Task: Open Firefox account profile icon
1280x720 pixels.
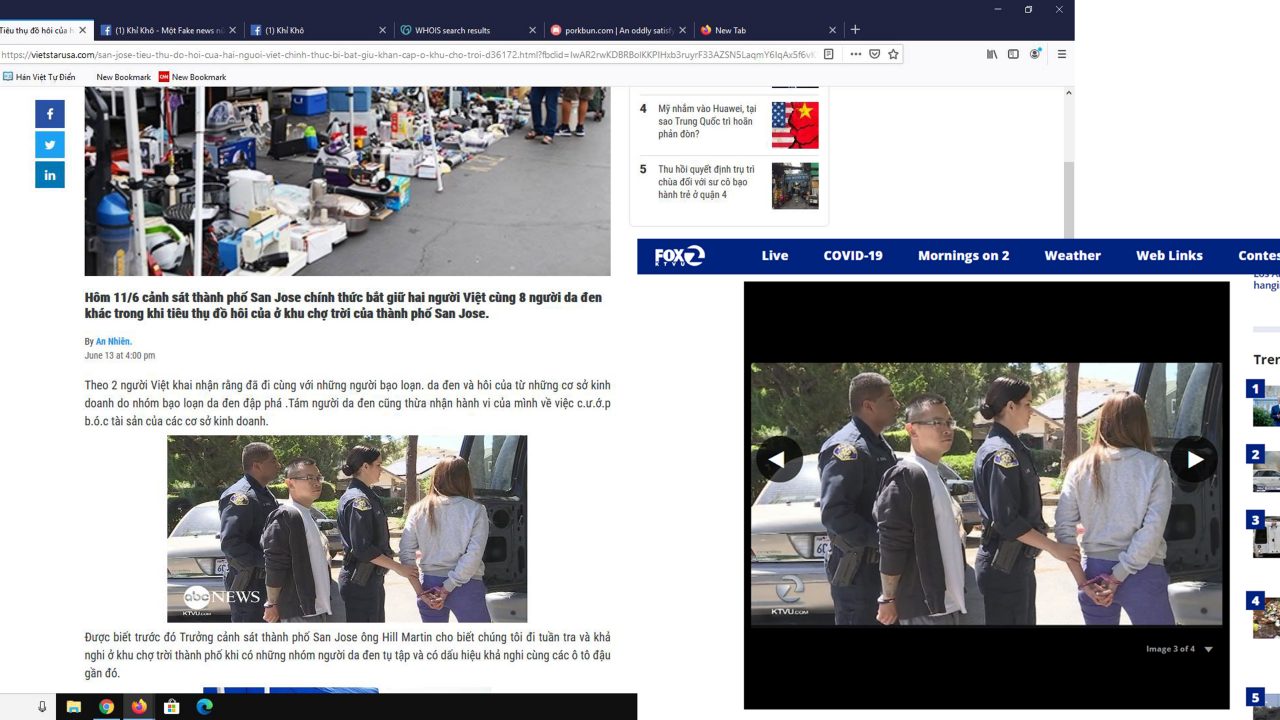Action: (x=1035, y=54)
